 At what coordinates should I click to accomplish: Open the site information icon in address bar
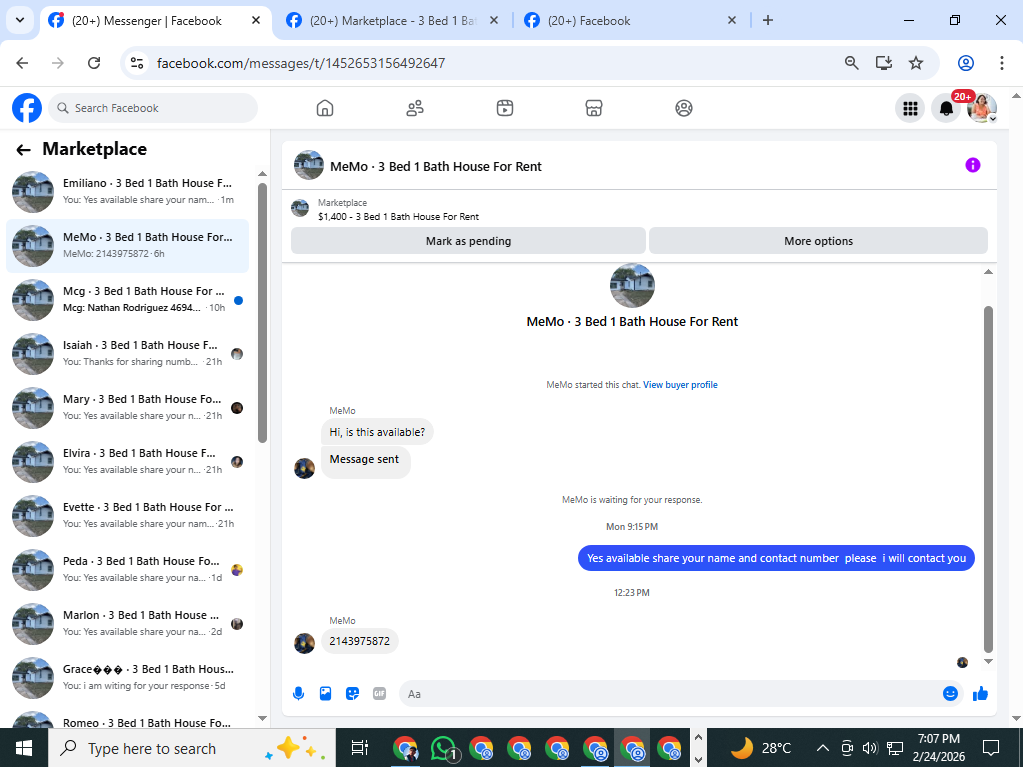tap(137, 63)
